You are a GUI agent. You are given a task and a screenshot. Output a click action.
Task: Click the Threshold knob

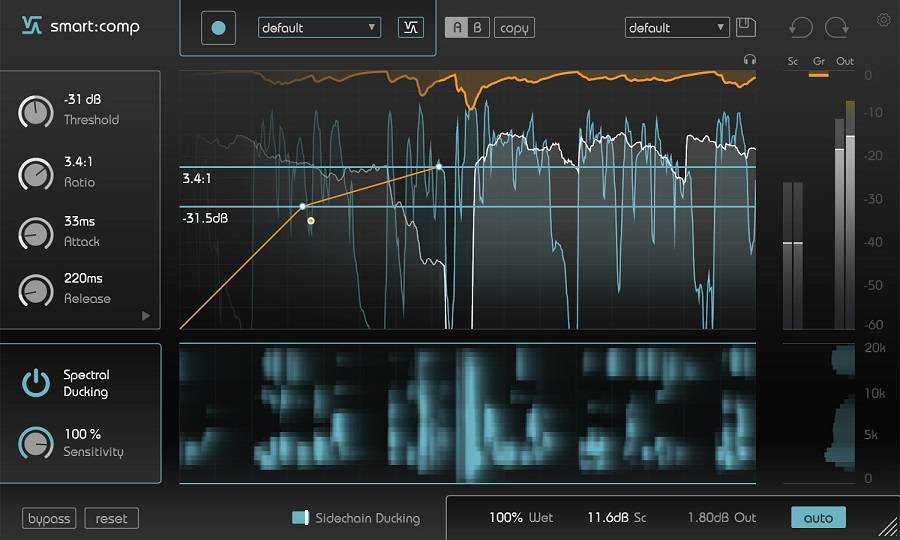36,112
